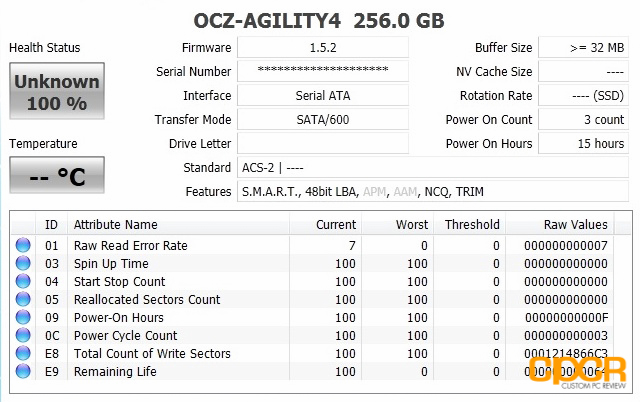
Task: Click the status orb beside Start Stop Count
Action: click(x=23, y=281)
